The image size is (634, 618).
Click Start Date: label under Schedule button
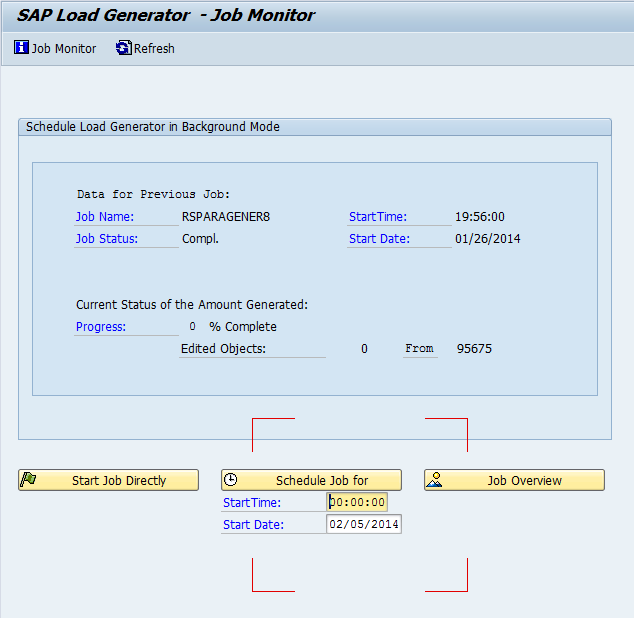click(254, 525)
